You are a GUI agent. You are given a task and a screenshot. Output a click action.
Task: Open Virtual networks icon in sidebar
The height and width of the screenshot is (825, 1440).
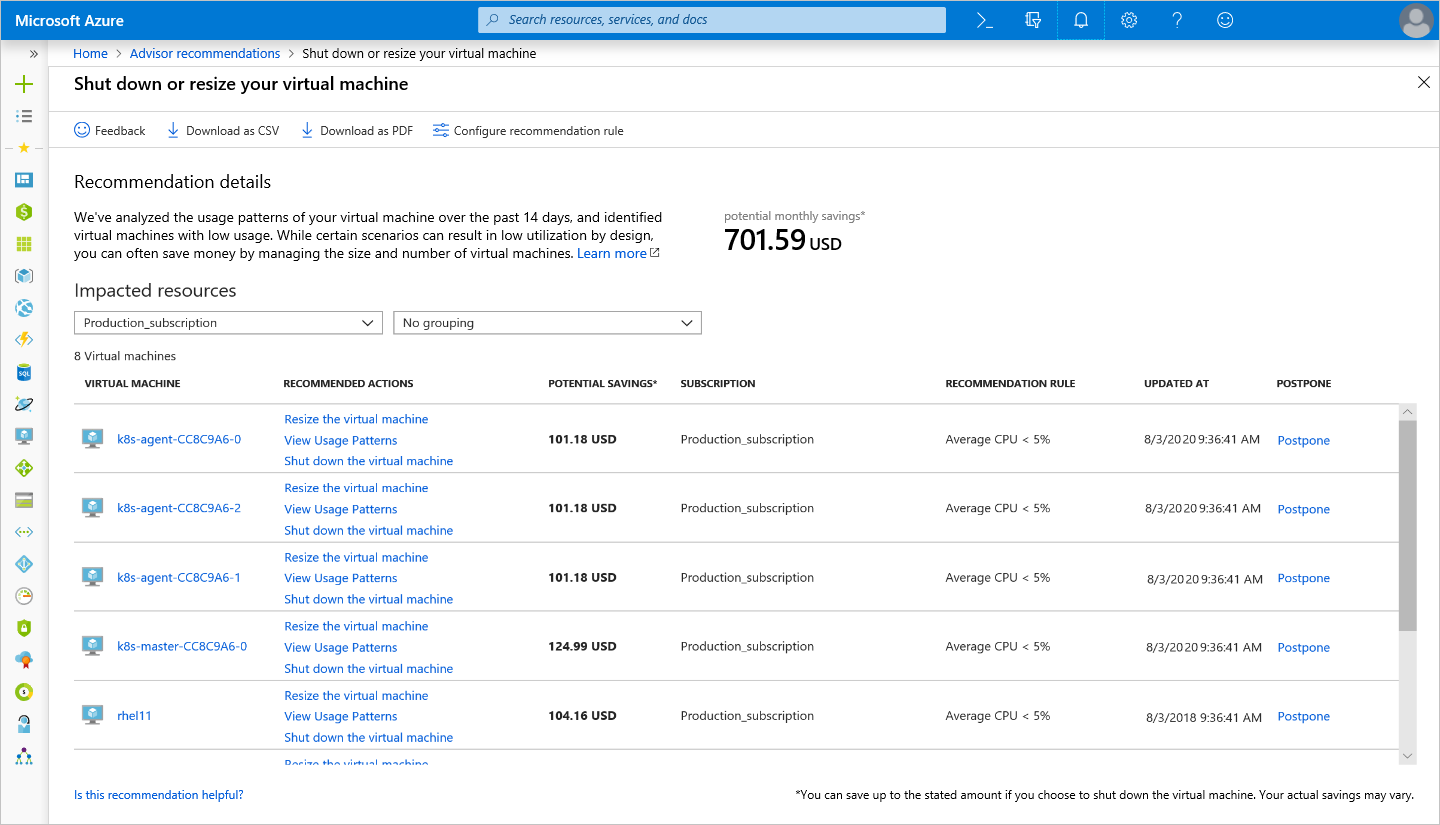pos(24,532)
